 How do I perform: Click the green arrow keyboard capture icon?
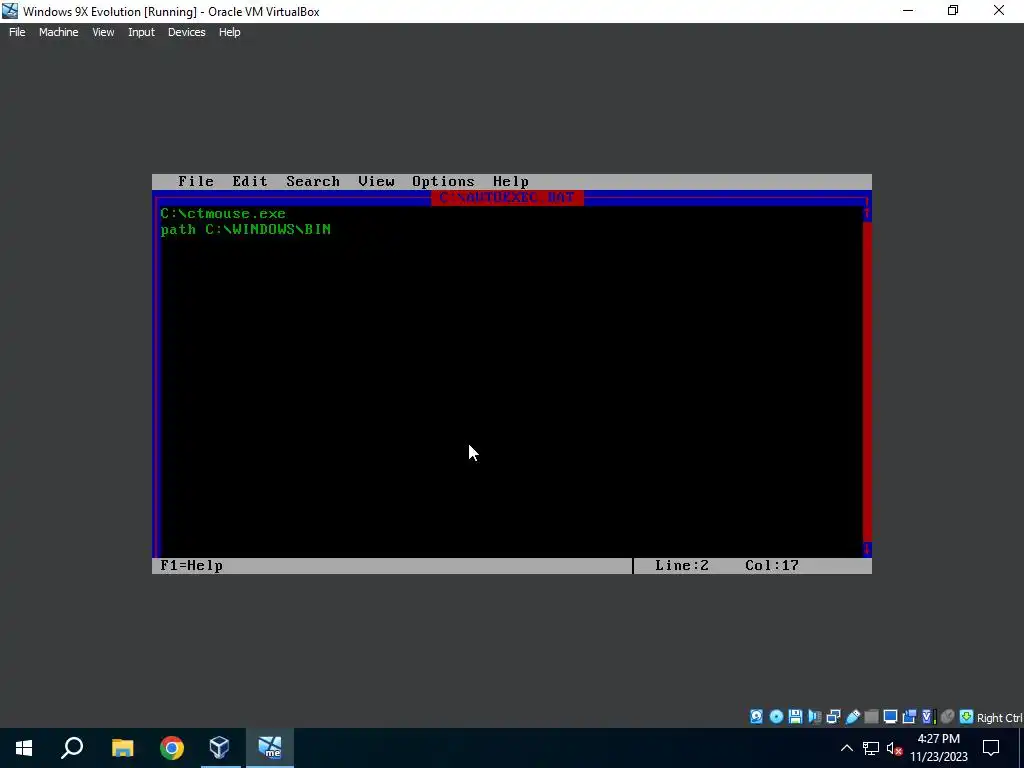[967, 717]
